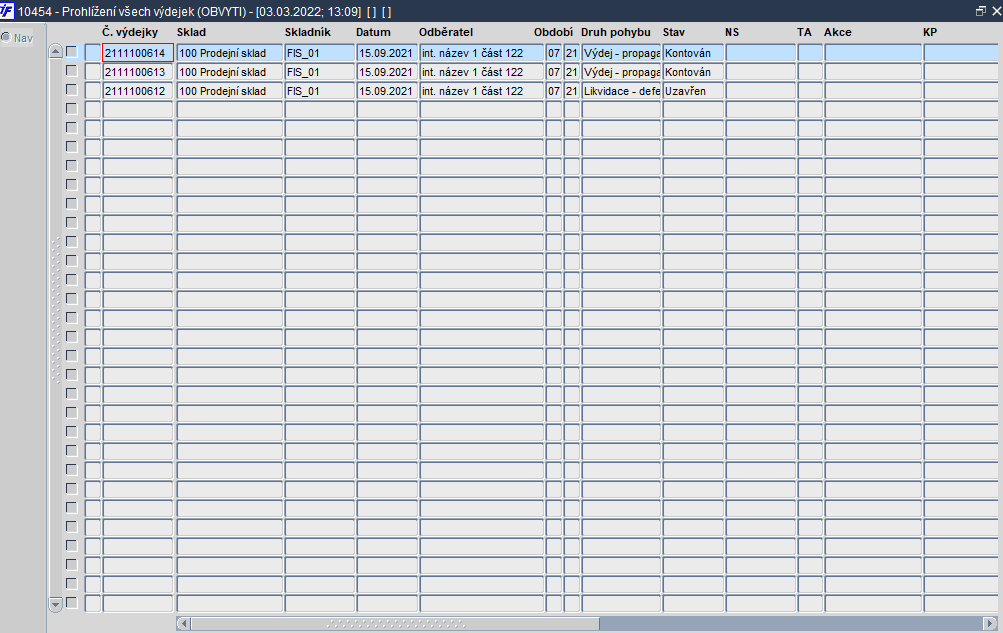Image resolution: width=1003 pixels, height=633 pixels.
Task: Click TA cell in row 2111100613
Action: pyautogui.click(x=810, y=72)
